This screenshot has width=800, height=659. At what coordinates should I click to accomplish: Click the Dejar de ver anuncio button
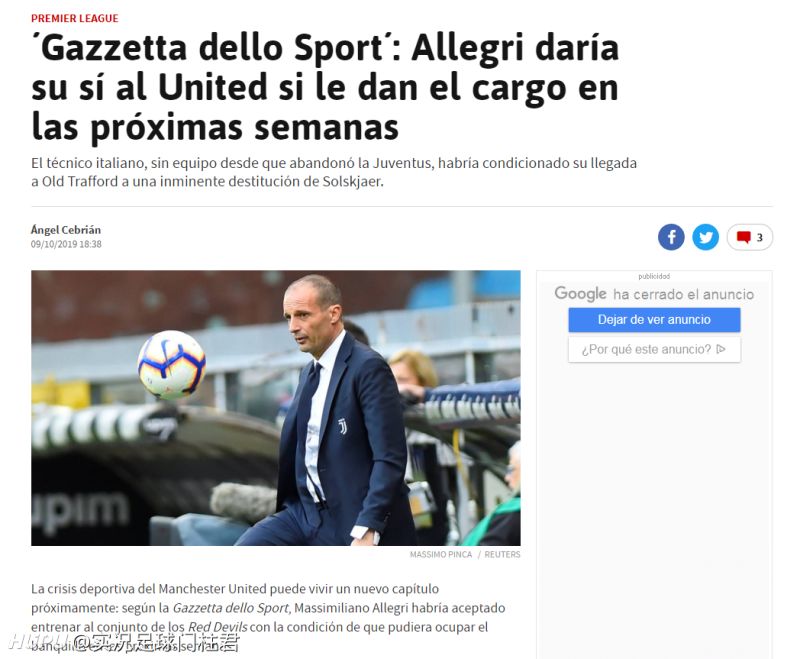654,320
